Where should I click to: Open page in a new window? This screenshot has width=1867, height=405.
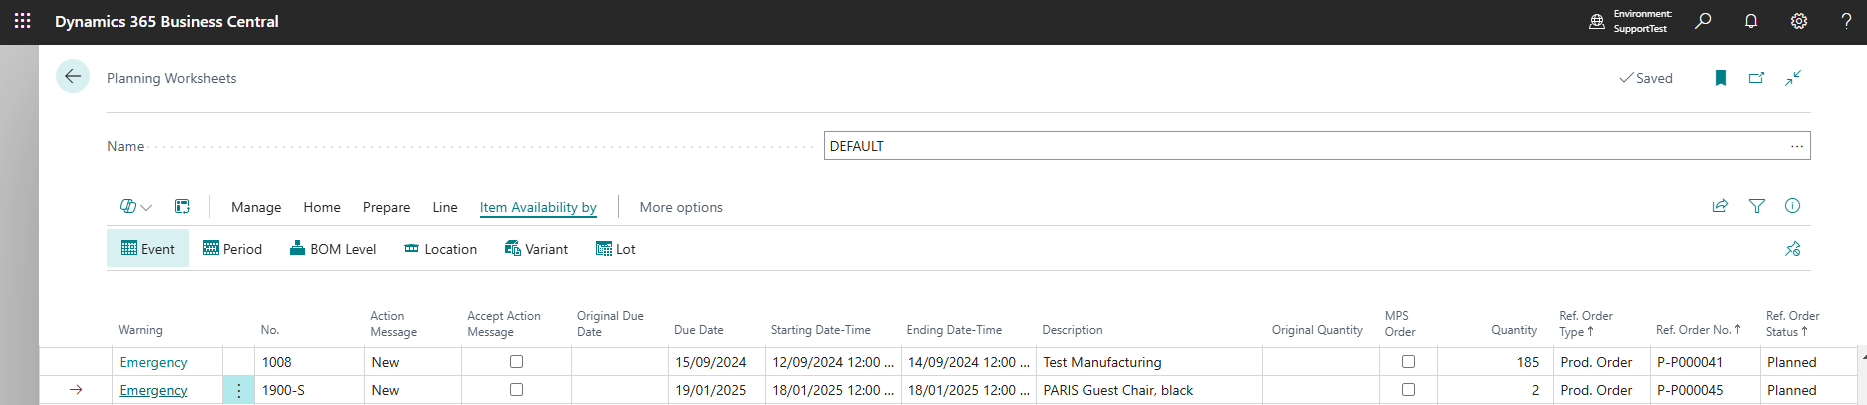pyautogui.click(x=1757, y=78)
